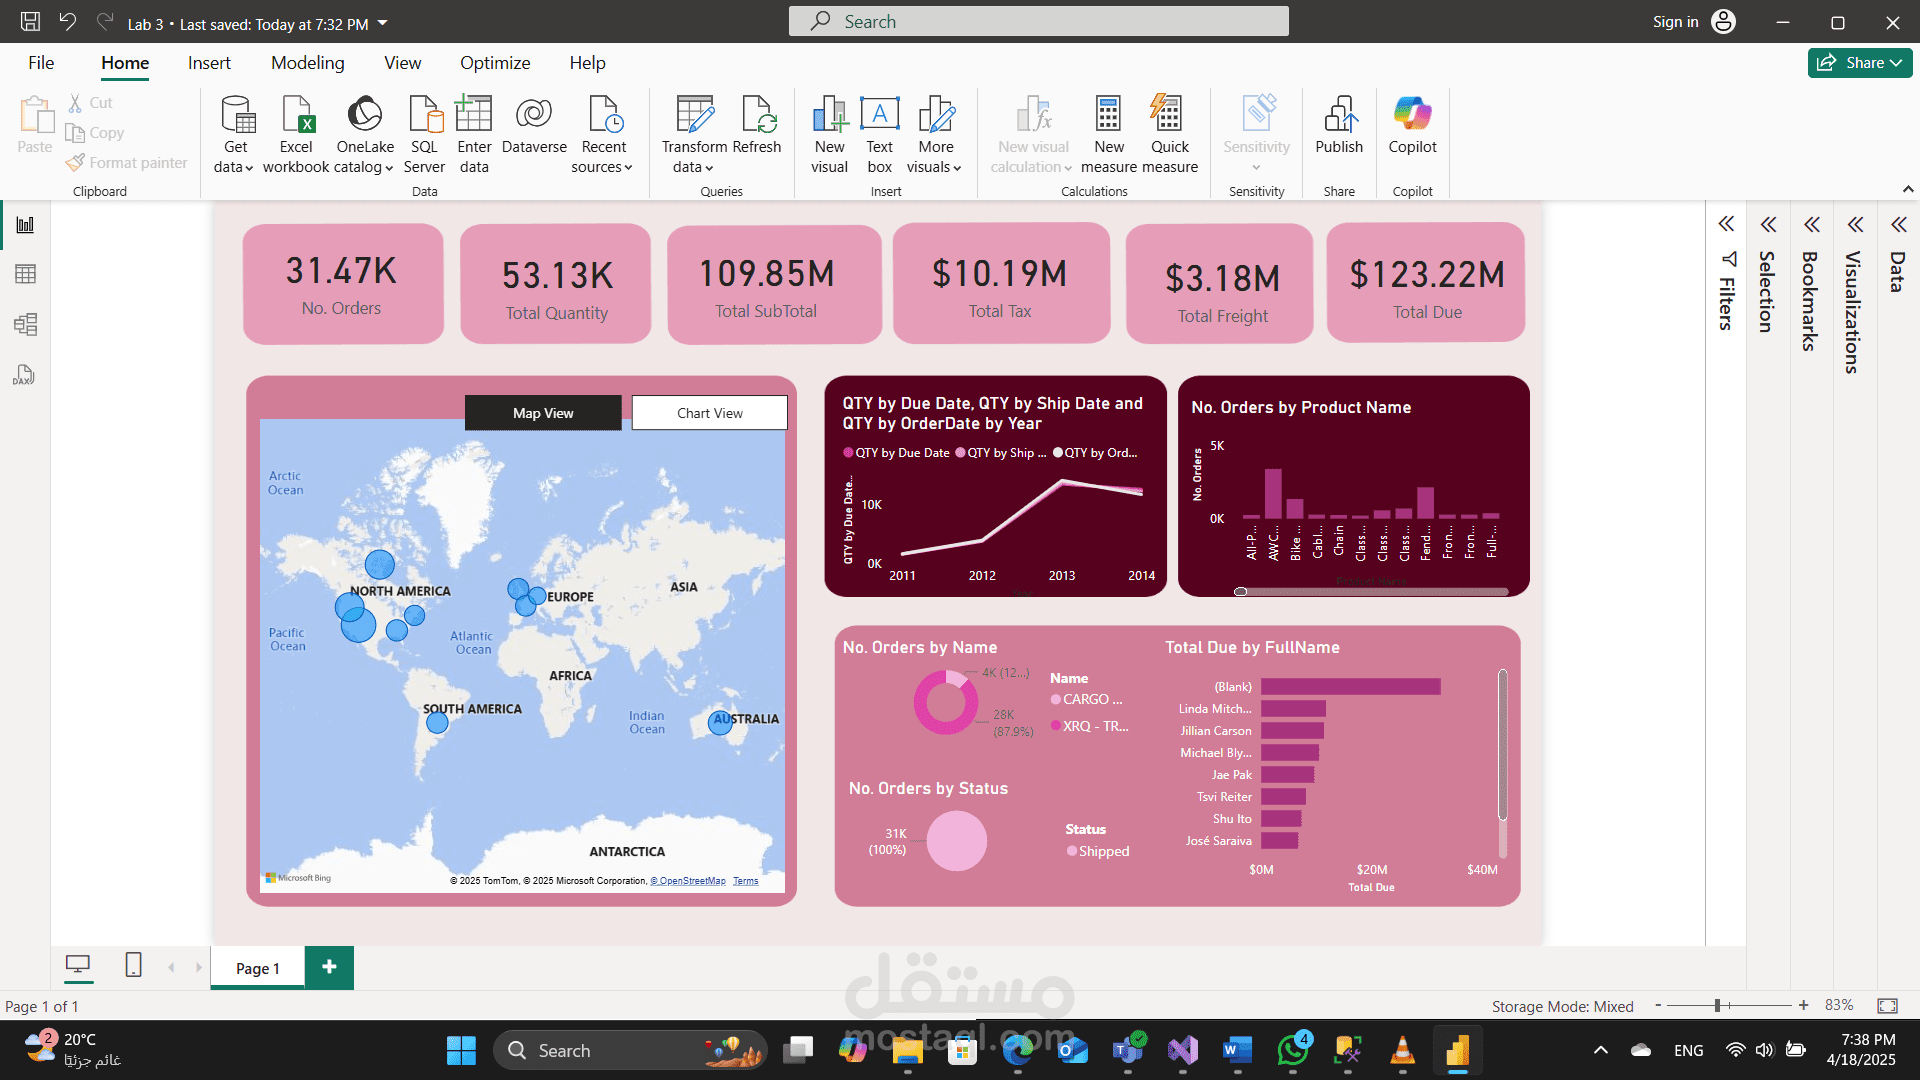Open DAX query view in sidebar
The image size is (1920, 1080).
[25, 375]
